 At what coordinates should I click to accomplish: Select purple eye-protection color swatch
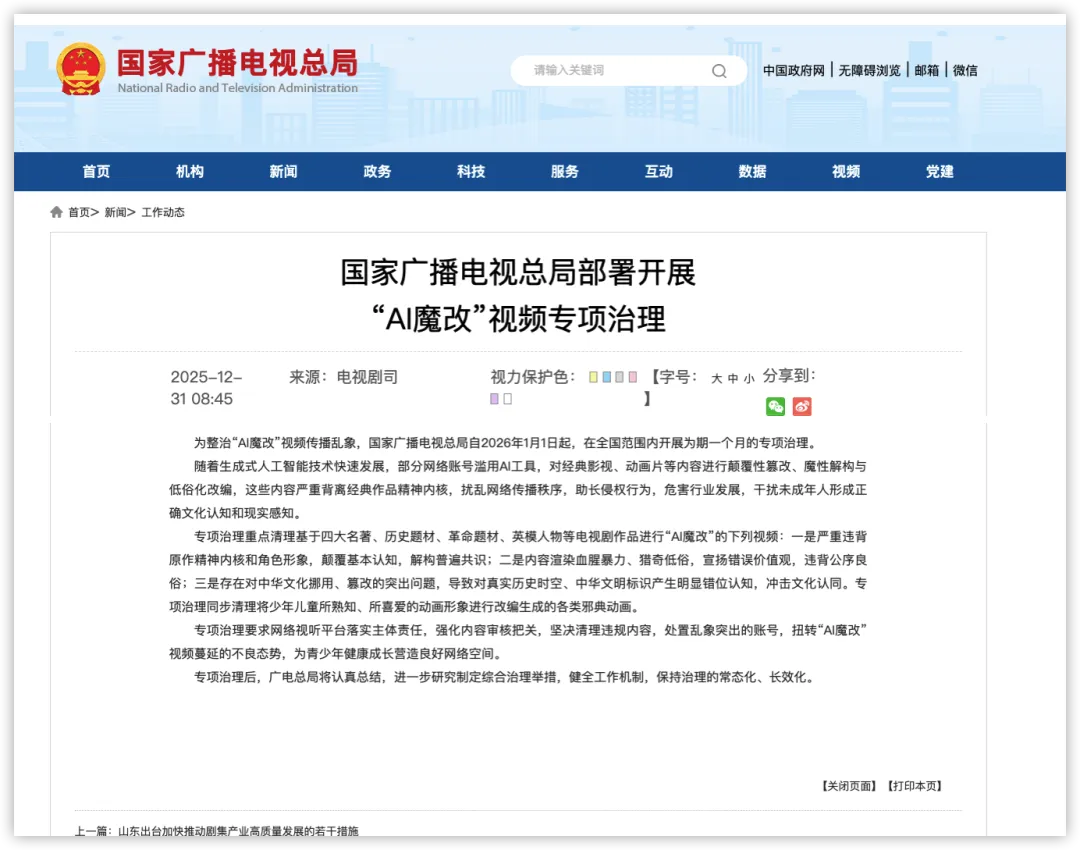pyautogui.click(x=494, y=399)
